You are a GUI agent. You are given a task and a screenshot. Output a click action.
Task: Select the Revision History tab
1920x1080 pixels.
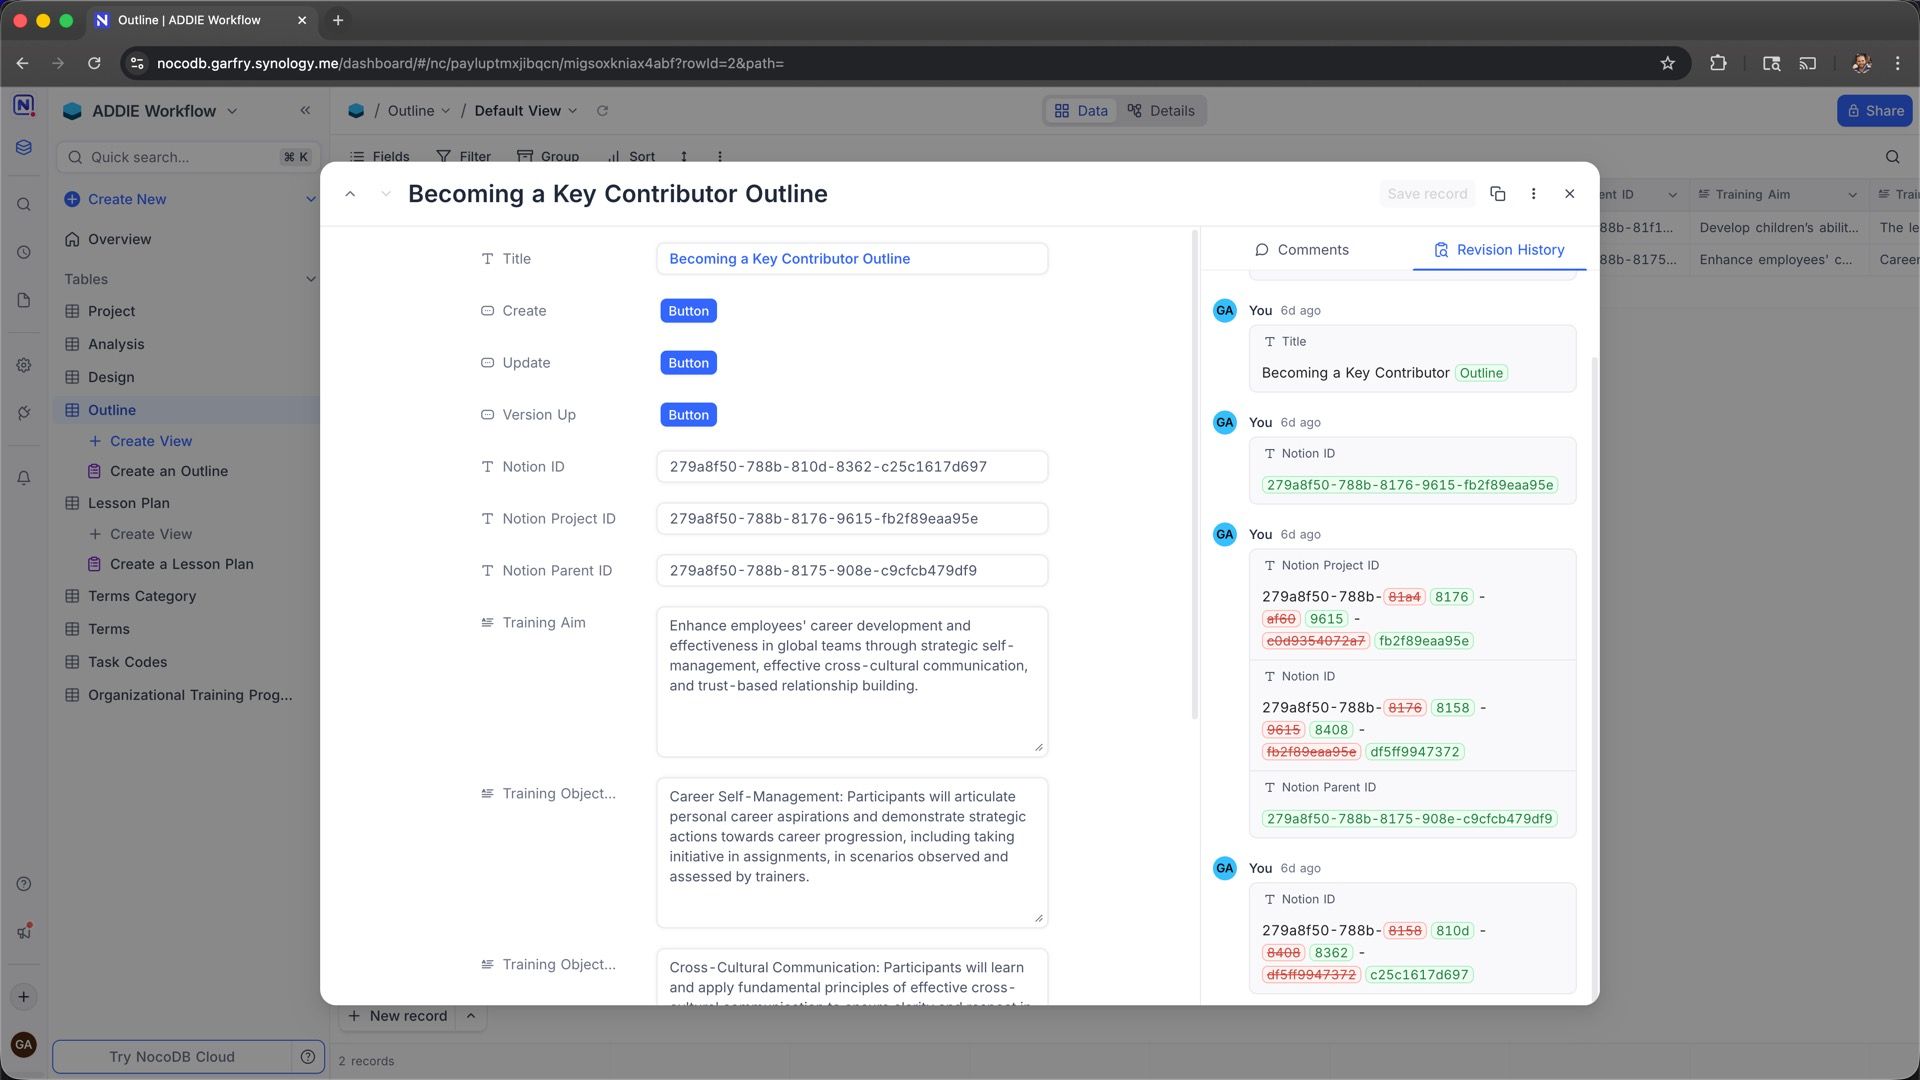pyautogui.click(x=1498, y=250)
